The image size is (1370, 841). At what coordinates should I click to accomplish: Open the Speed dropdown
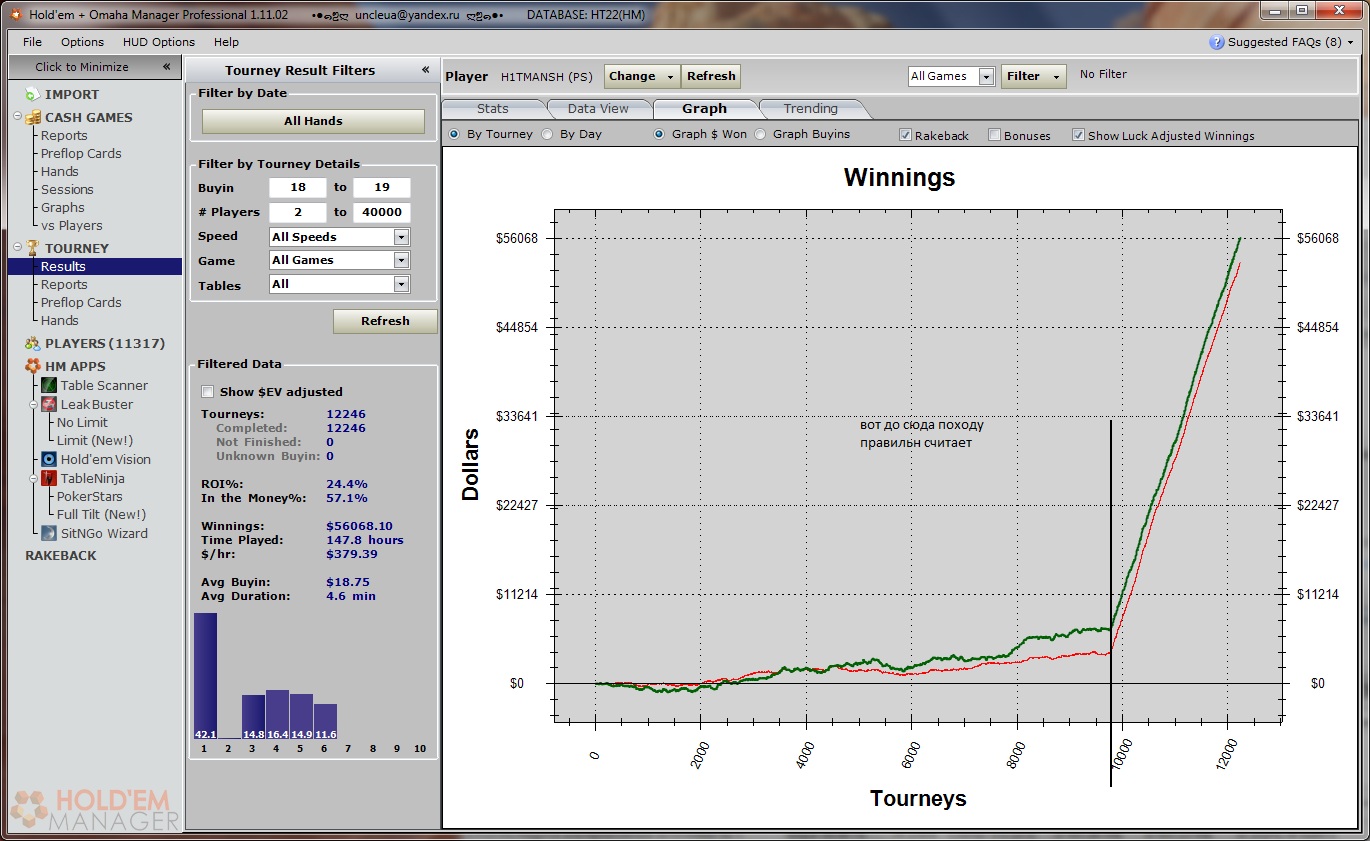401,237
